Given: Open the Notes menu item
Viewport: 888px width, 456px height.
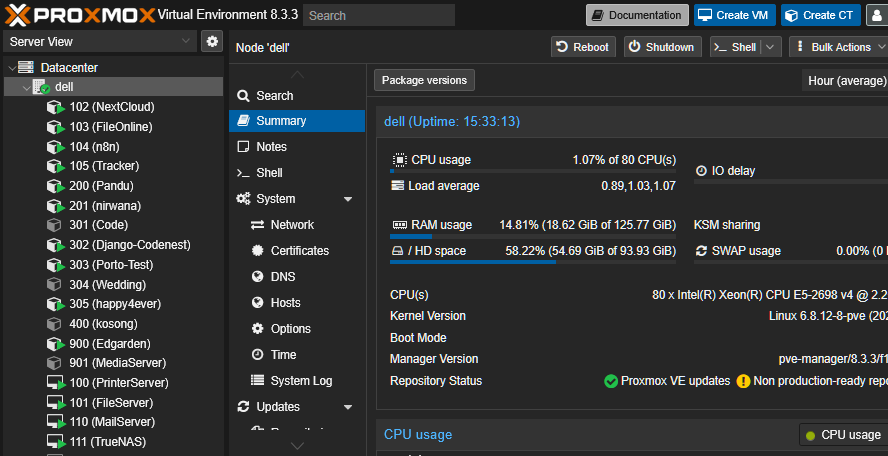Looking at the screenshot, I should pos(297,147).
